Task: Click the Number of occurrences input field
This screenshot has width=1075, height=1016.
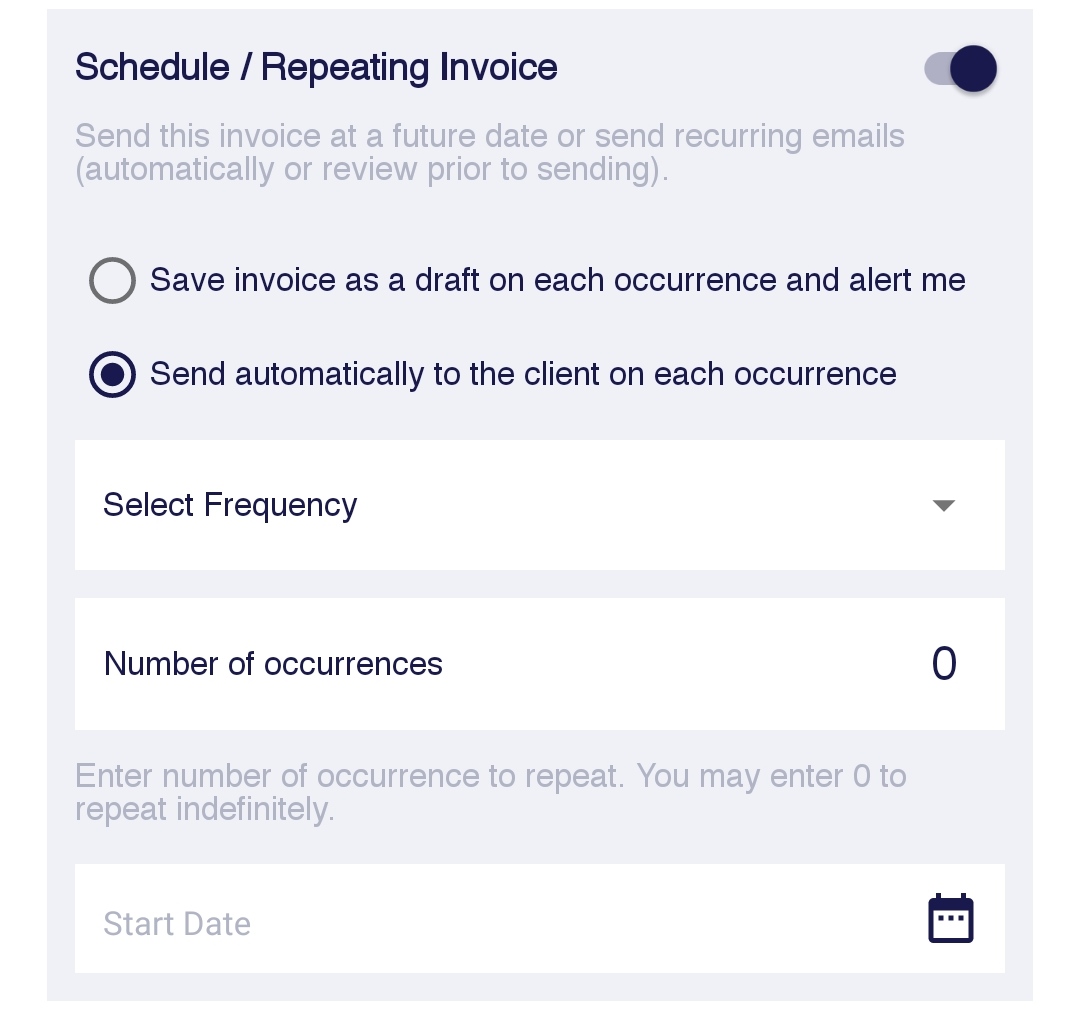Action: 540,664
